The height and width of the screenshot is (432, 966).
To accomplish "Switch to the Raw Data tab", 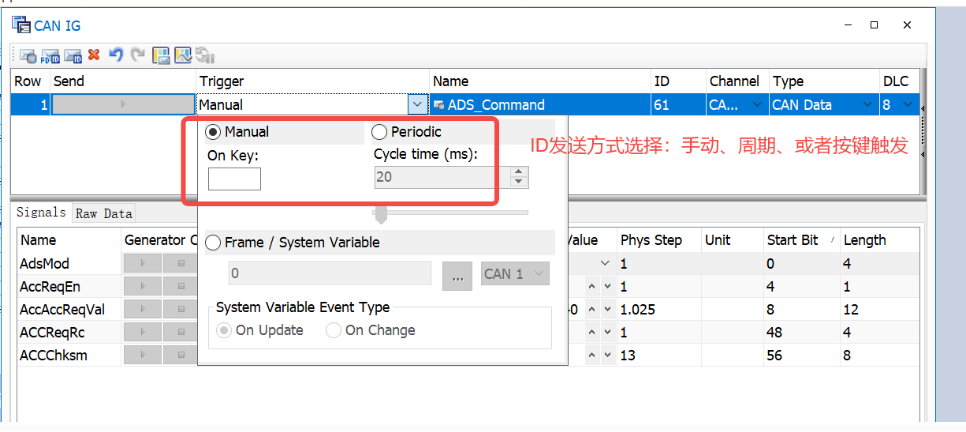I will 104,213.
